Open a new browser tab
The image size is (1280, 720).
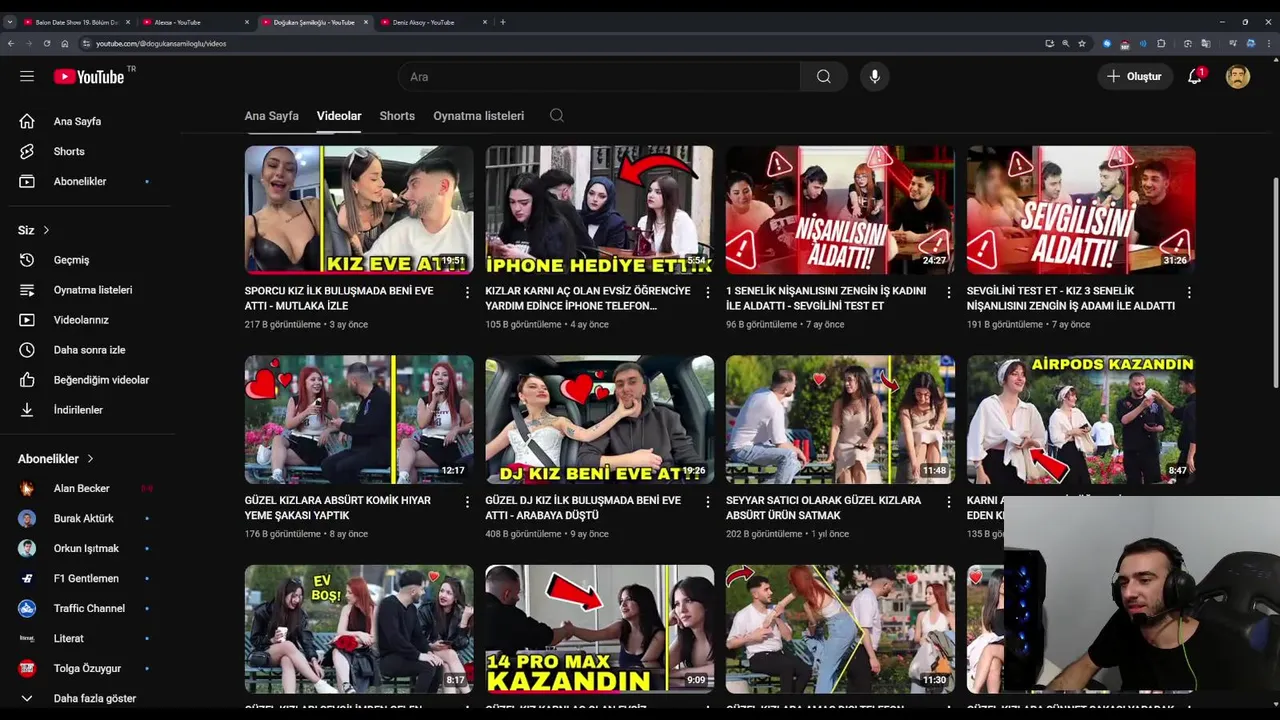tap(503, 22)
